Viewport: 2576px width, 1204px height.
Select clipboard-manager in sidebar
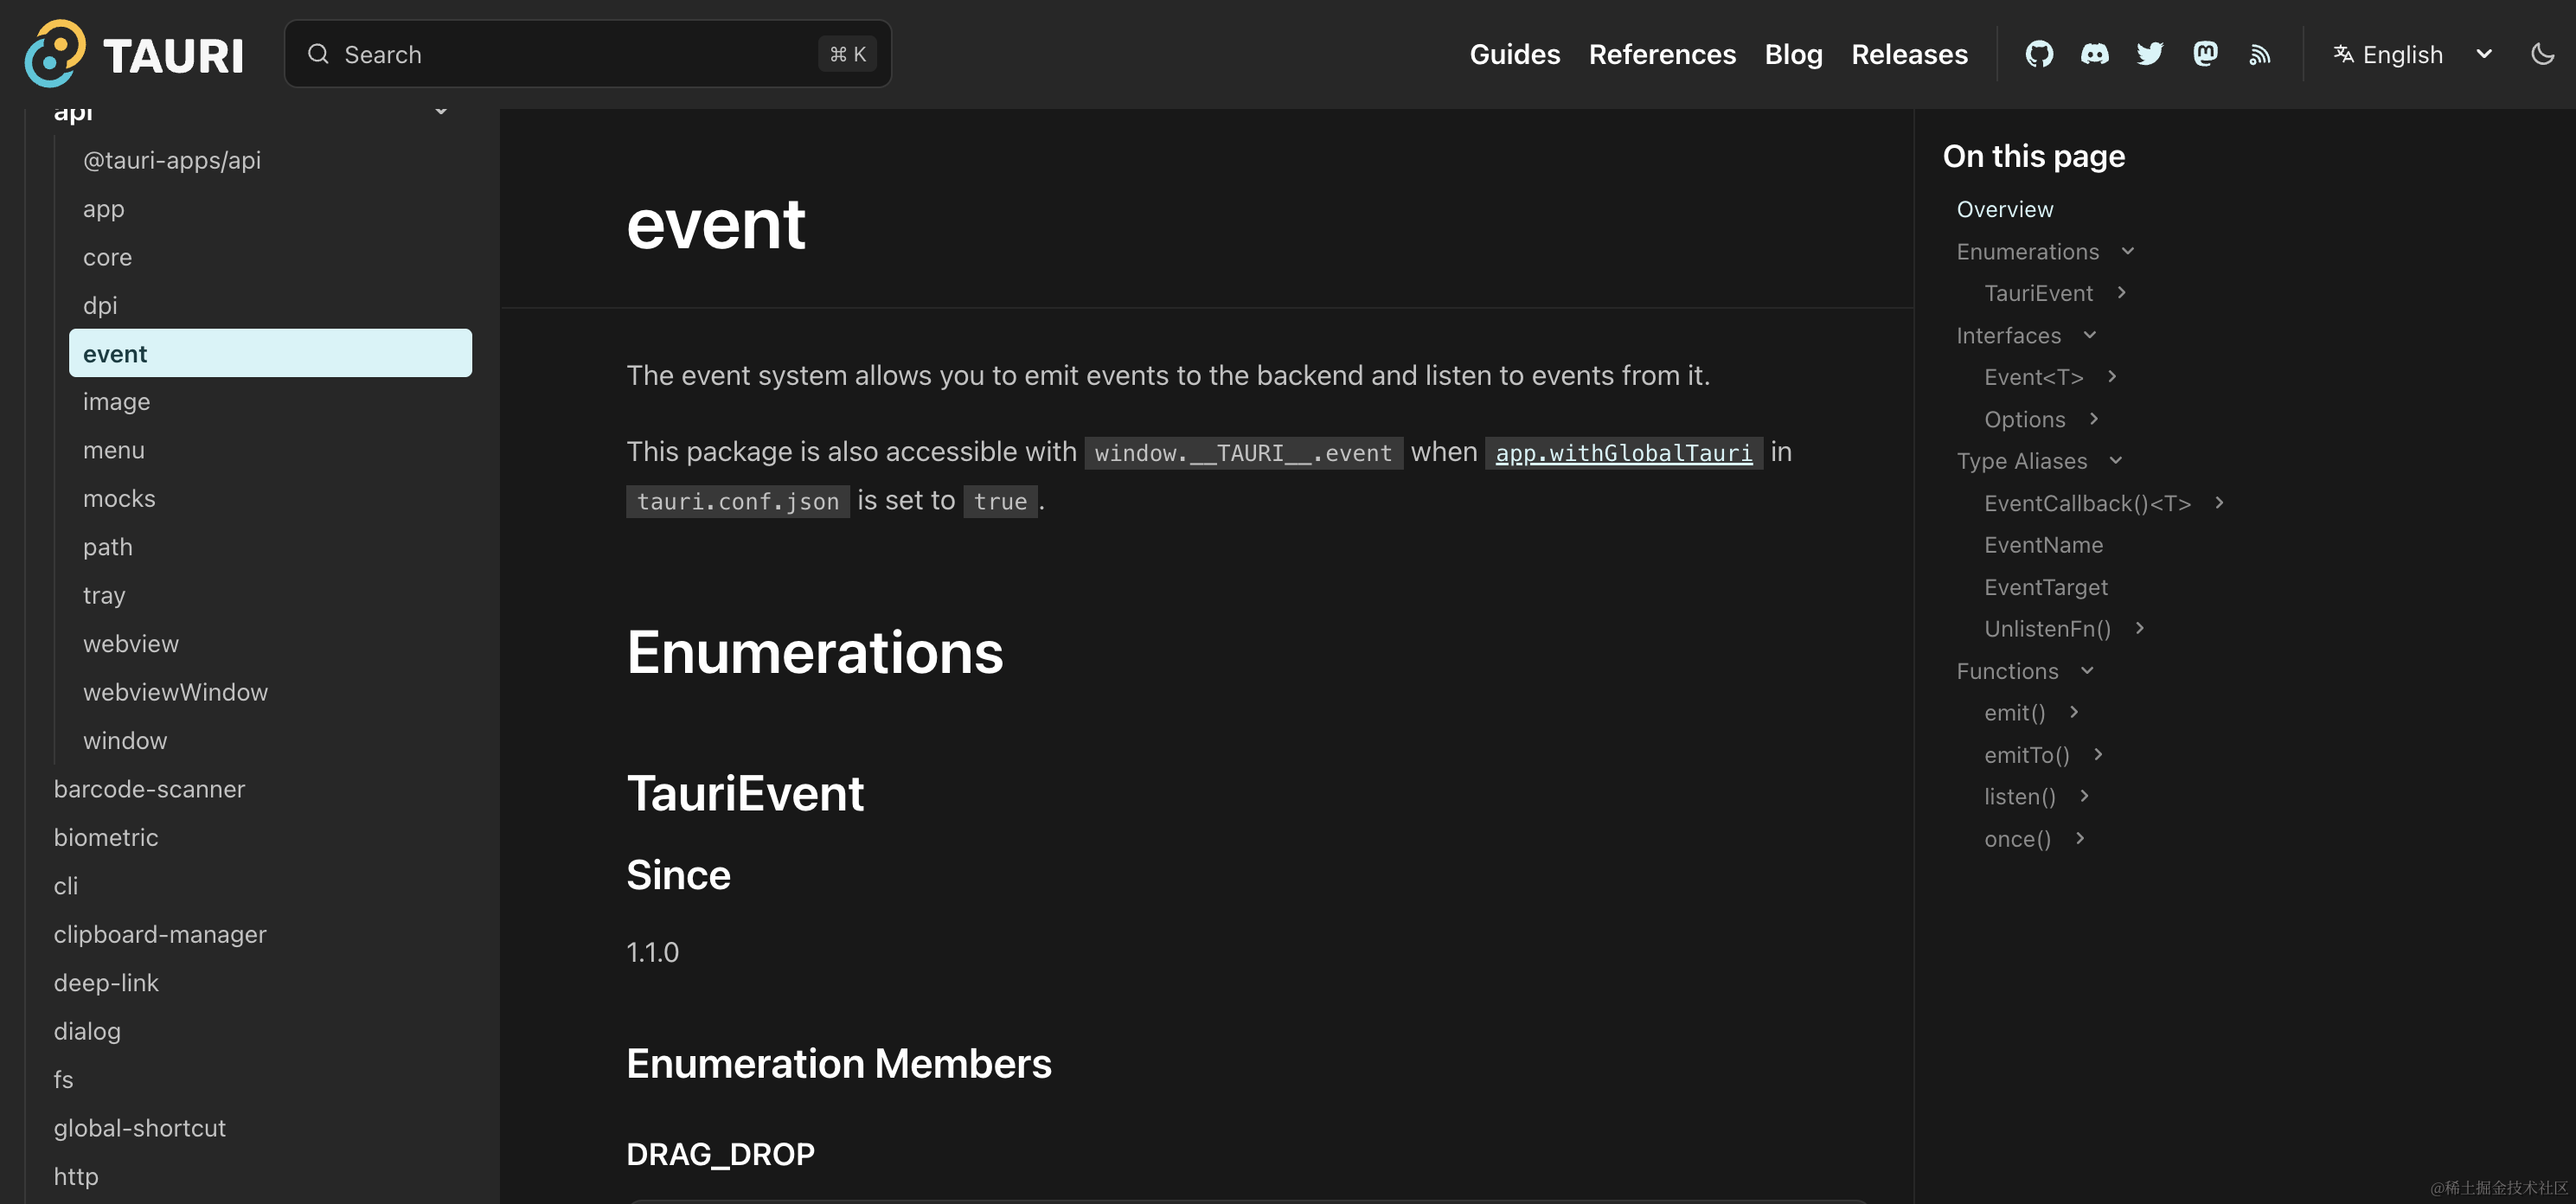pyautogui.click(x=160, y=934)
